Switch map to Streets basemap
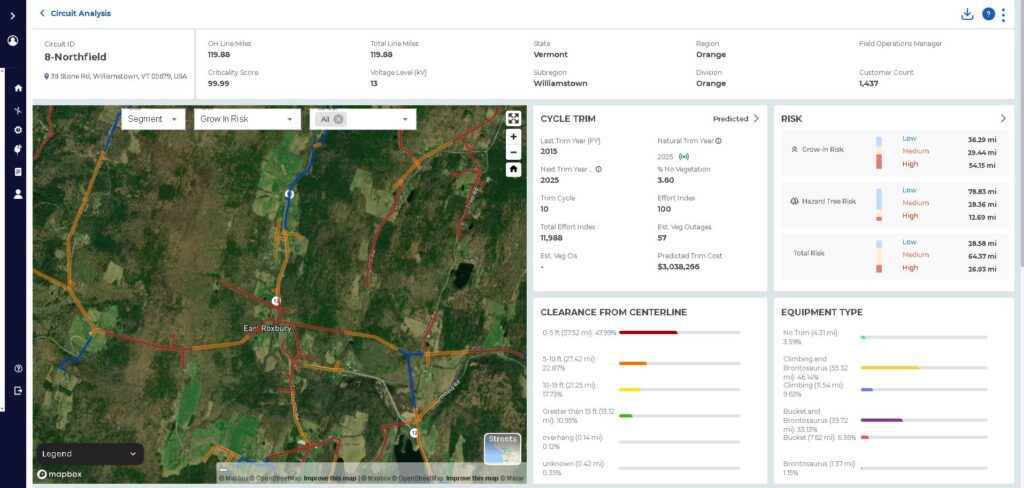The width and height of the screenshot is (1024, 488). (502, 449)
